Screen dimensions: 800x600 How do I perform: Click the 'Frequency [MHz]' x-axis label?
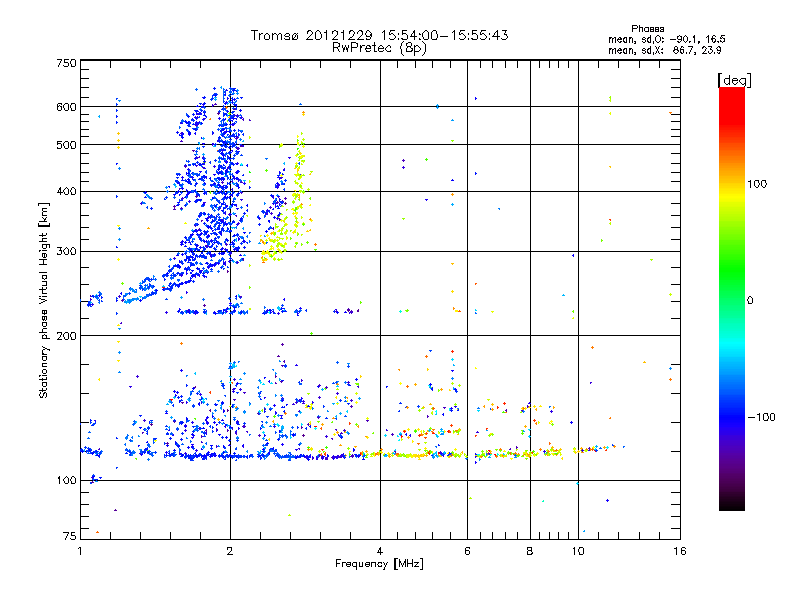click(379, 564)
